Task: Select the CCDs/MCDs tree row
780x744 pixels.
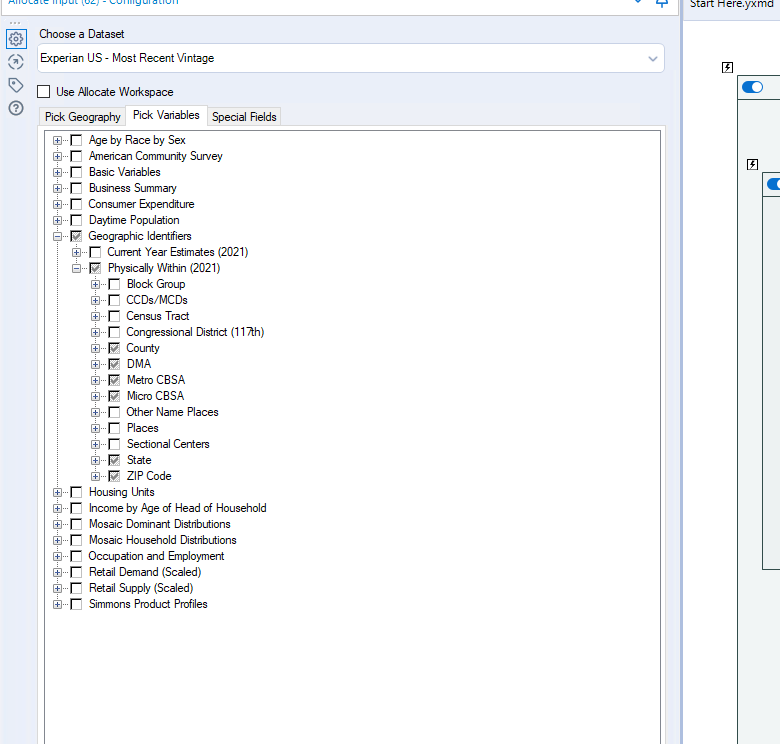Action: 157,300
